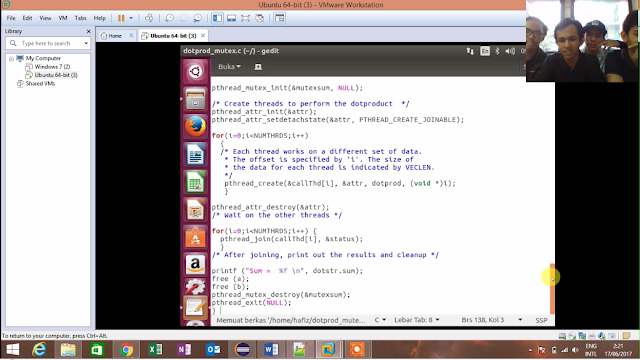This screenshot has width=640, height=360.
Task: Close the Library panel
Action: click(x=89, y=31)
